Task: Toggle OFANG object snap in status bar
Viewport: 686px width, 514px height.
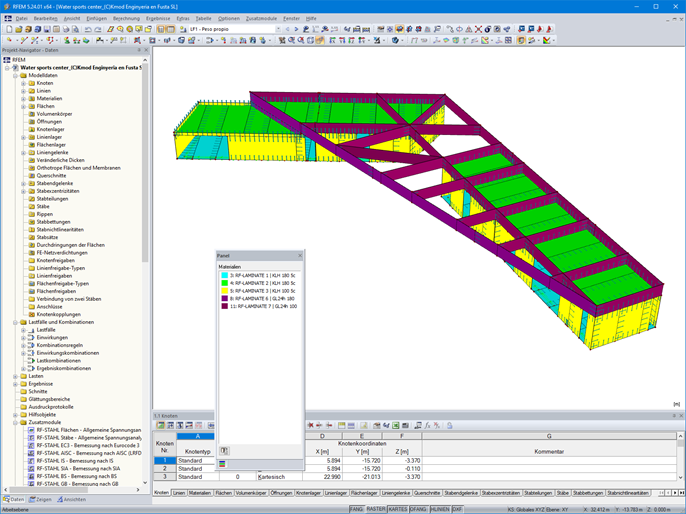Action: pos(418,510)
